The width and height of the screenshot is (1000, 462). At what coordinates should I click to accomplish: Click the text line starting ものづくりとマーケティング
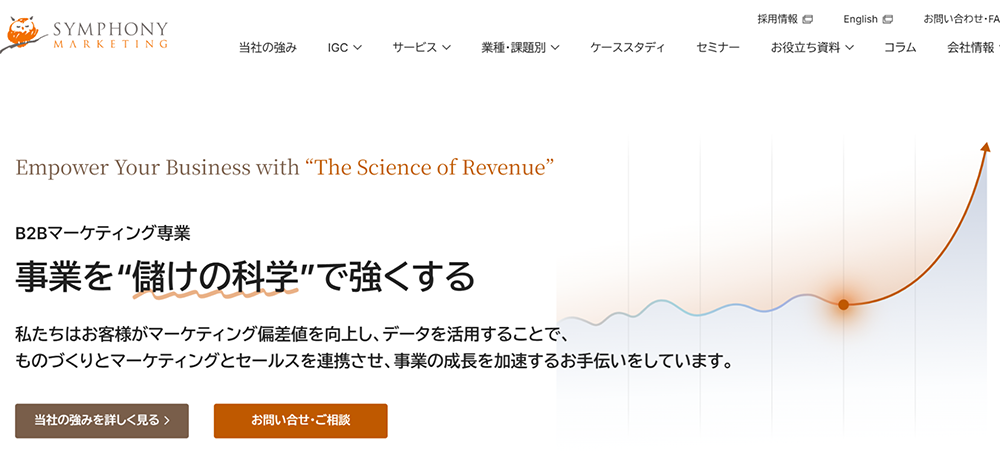372,362
